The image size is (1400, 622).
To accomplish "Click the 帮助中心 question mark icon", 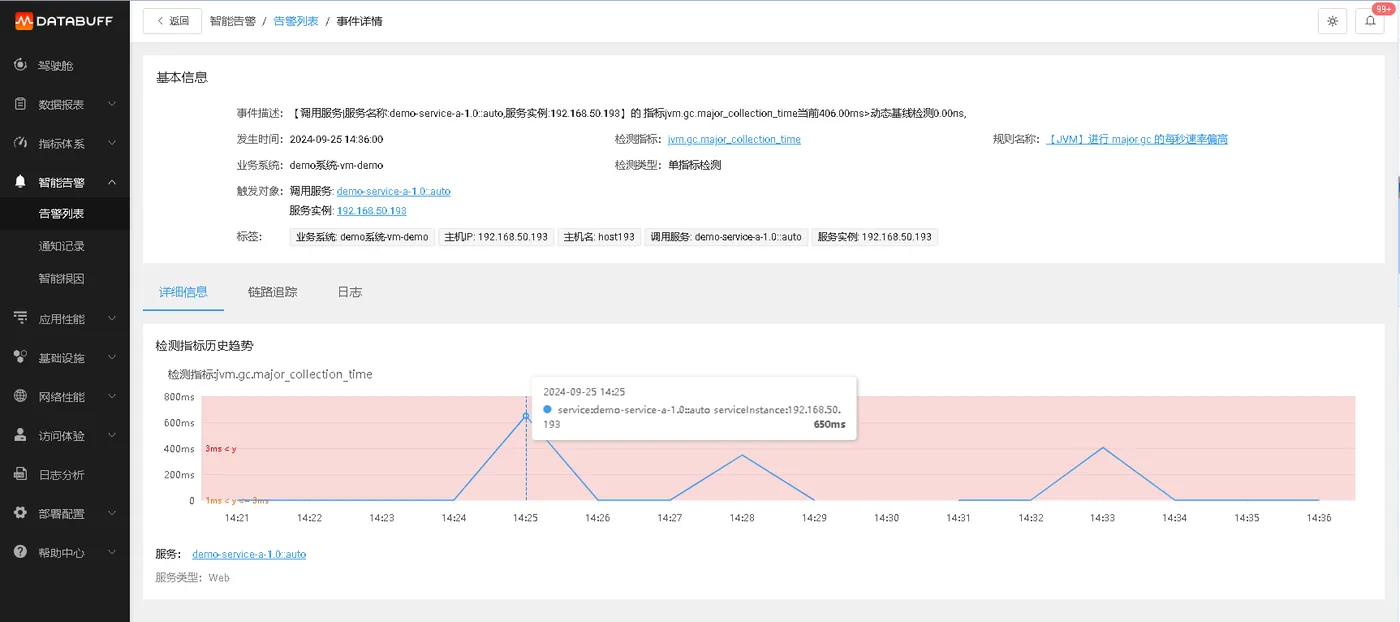I will (x=20, y=553).
